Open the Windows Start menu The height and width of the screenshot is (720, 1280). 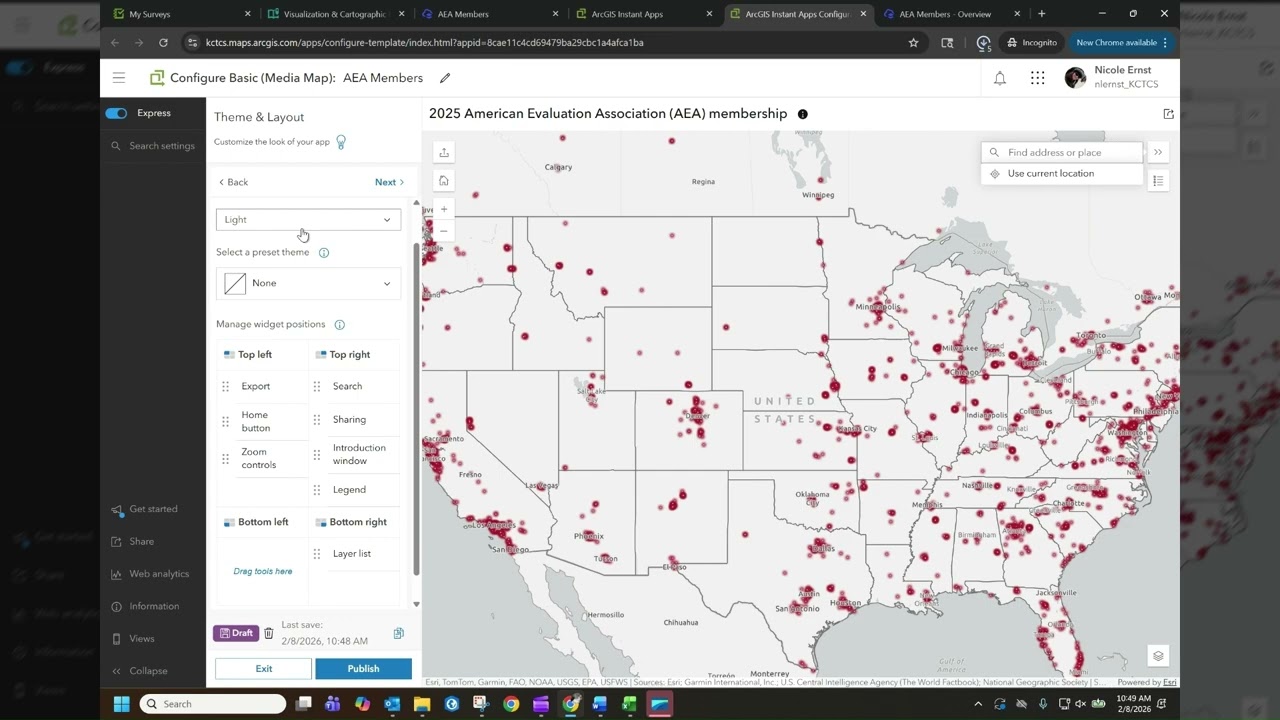point(121,704)
